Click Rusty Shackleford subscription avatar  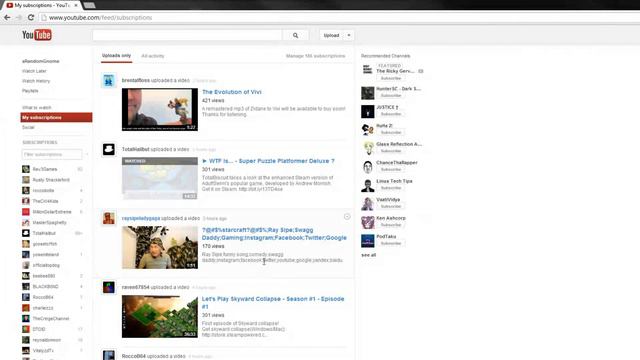point(26,180)
